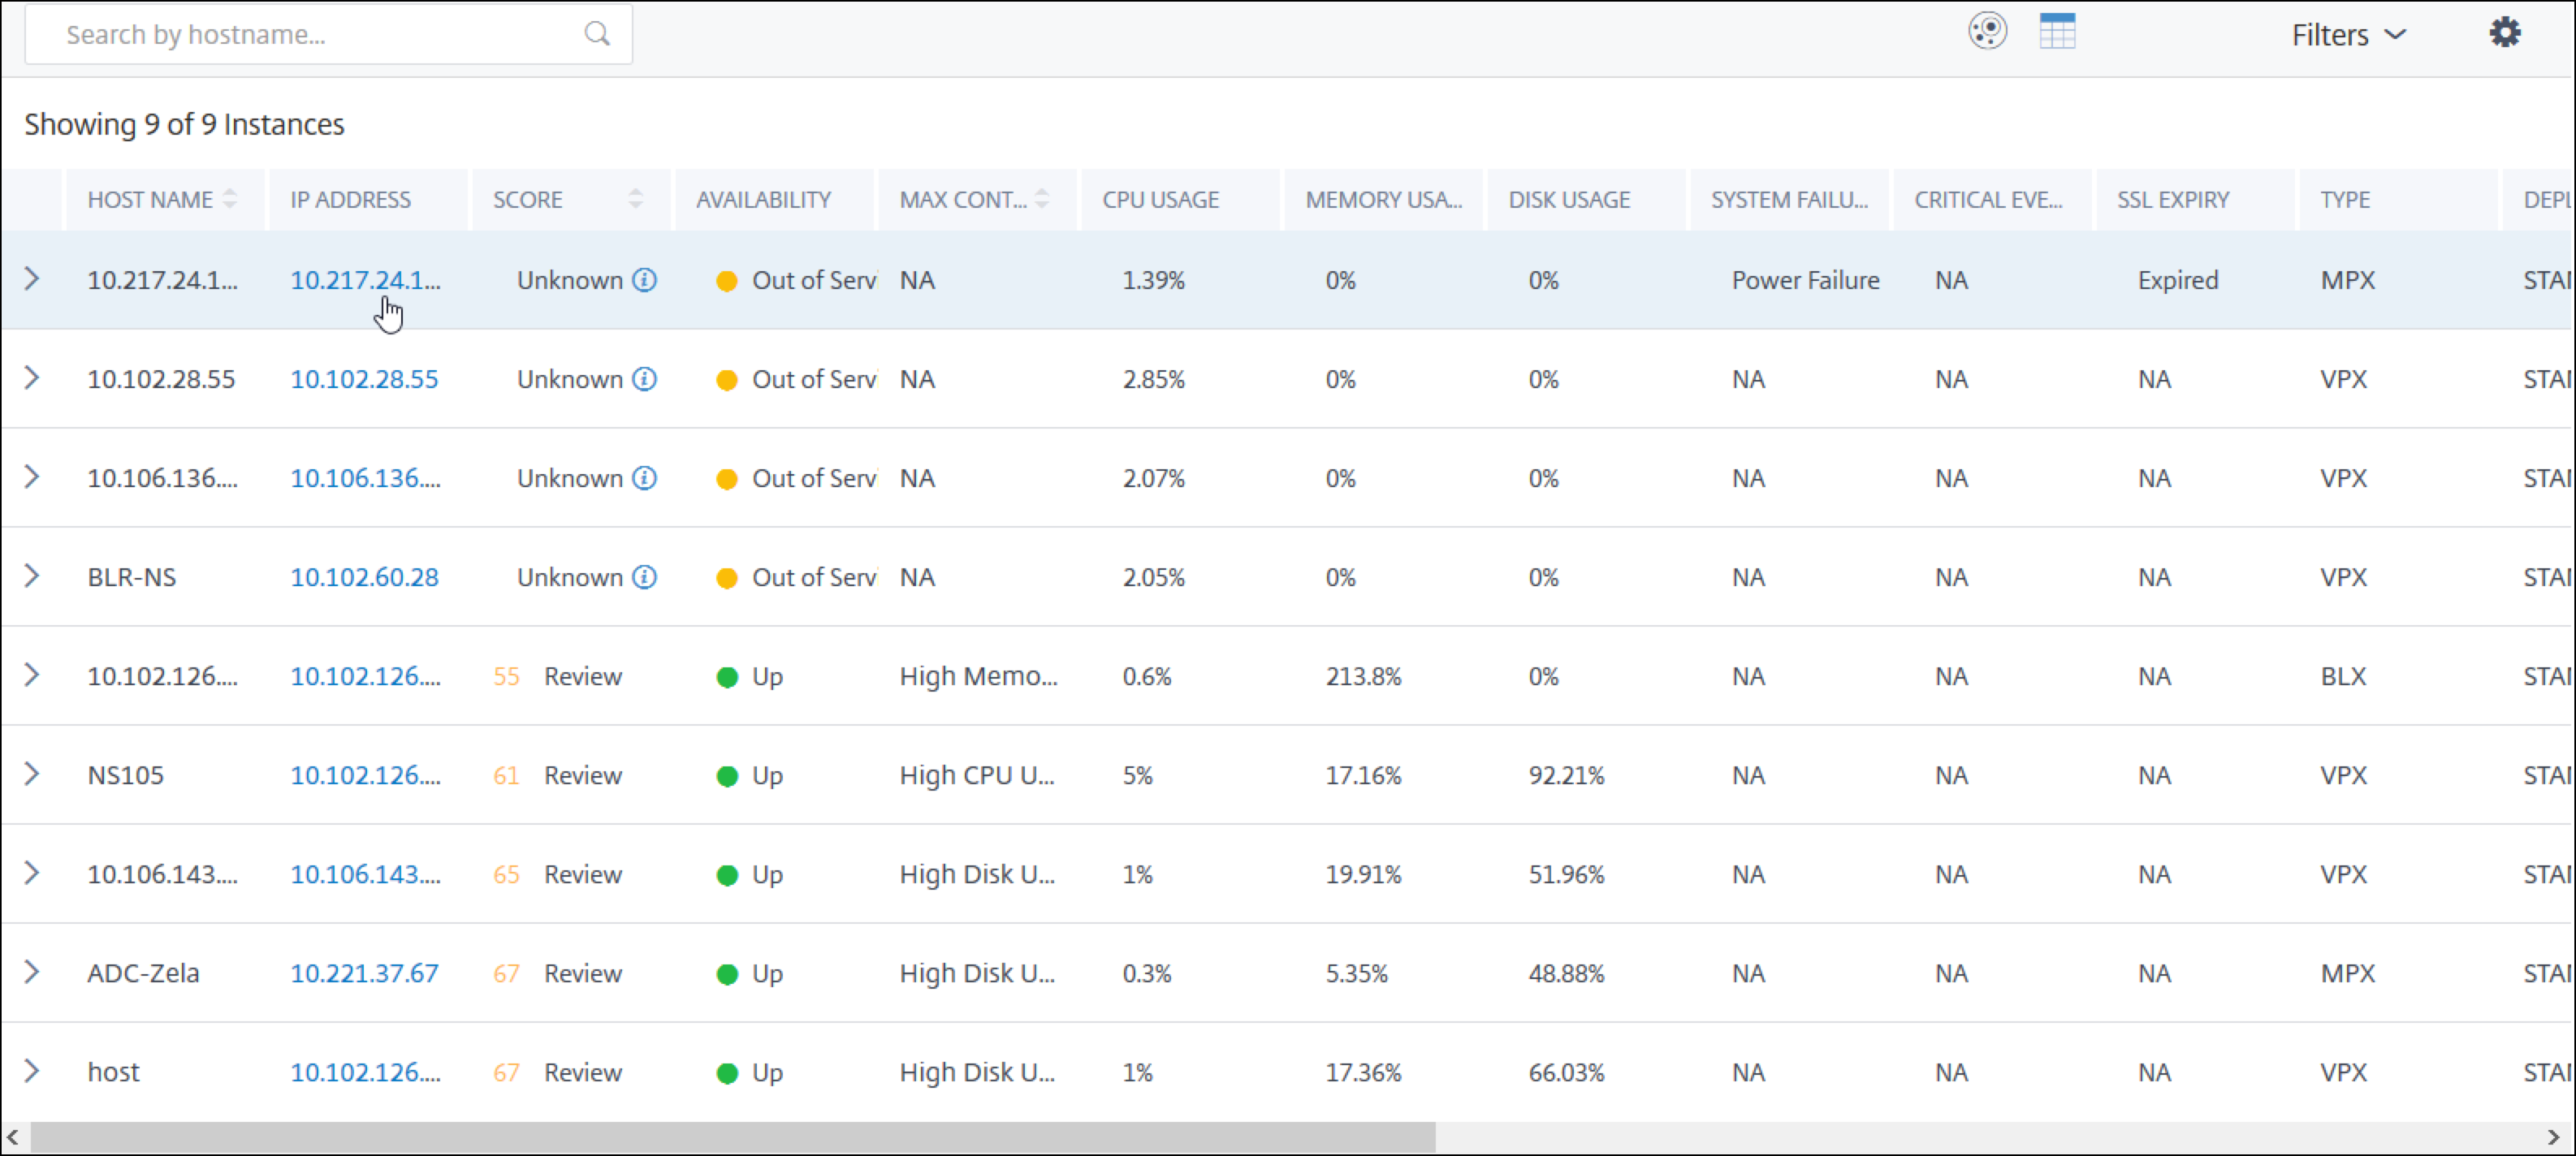
Task: Expand the host instance row
Action: (x=32, y=1071)
